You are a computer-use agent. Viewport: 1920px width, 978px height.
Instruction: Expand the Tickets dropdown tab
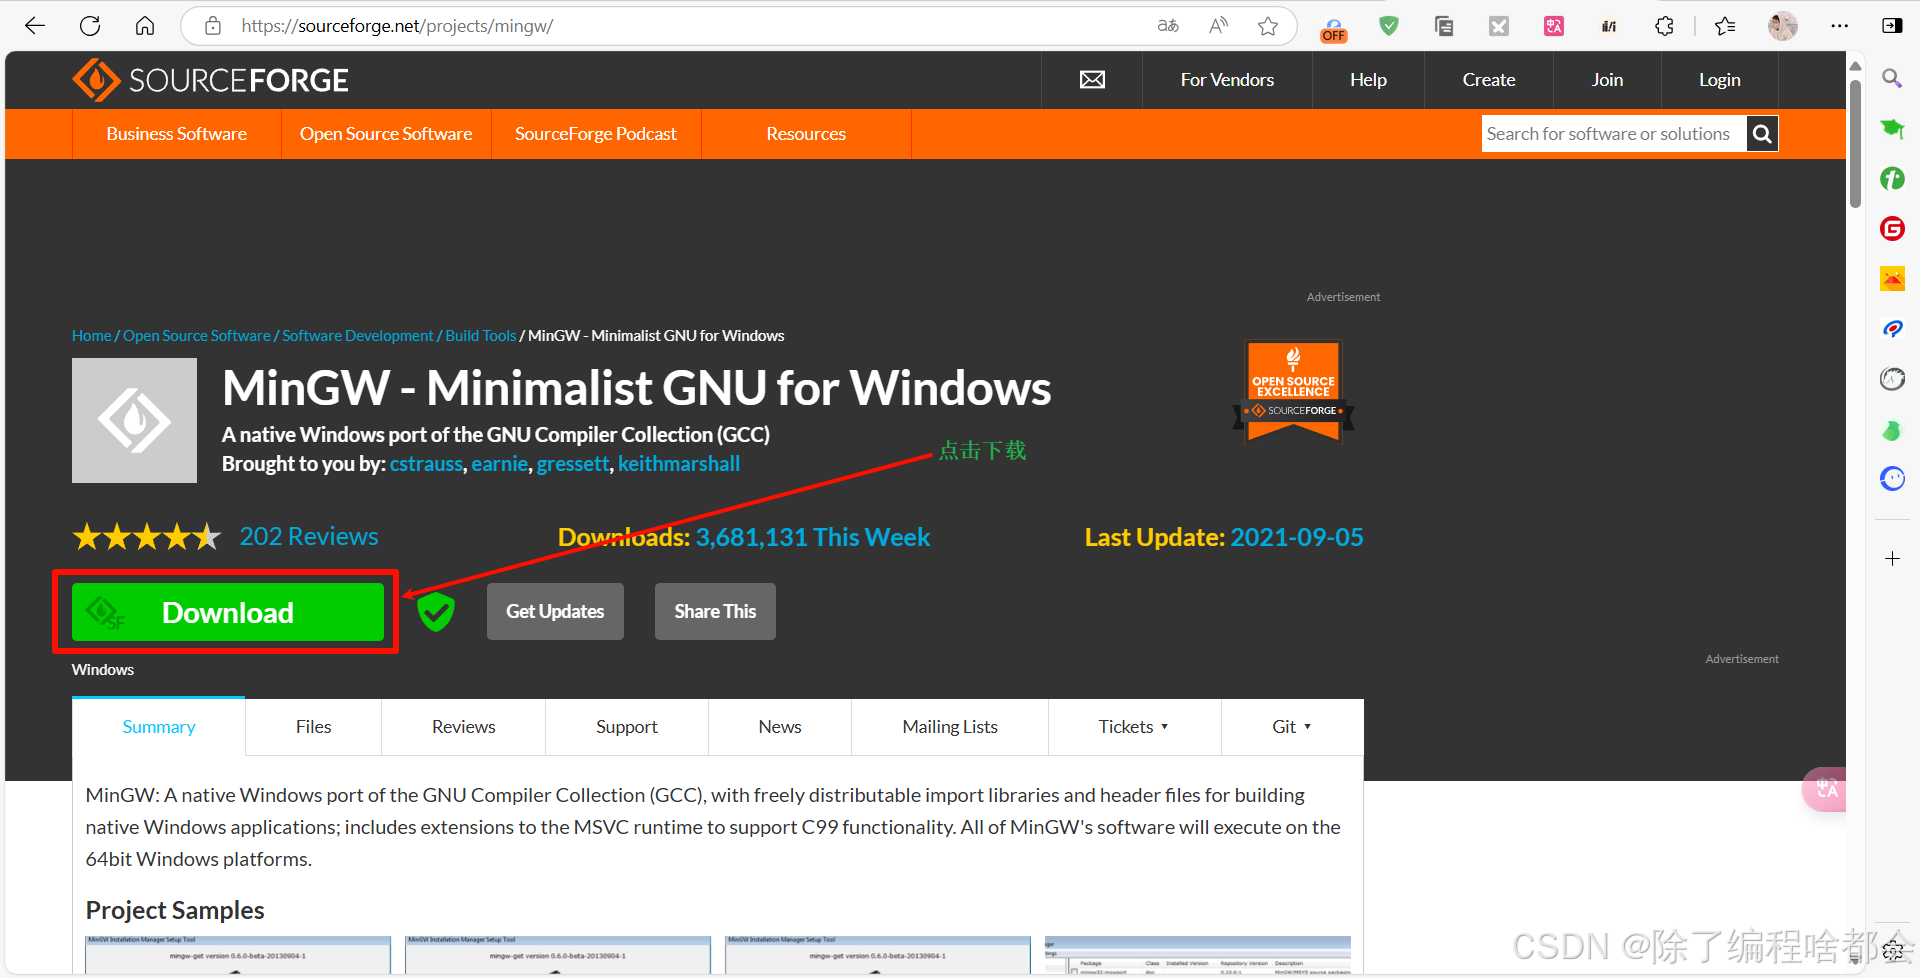point(1134,727)
